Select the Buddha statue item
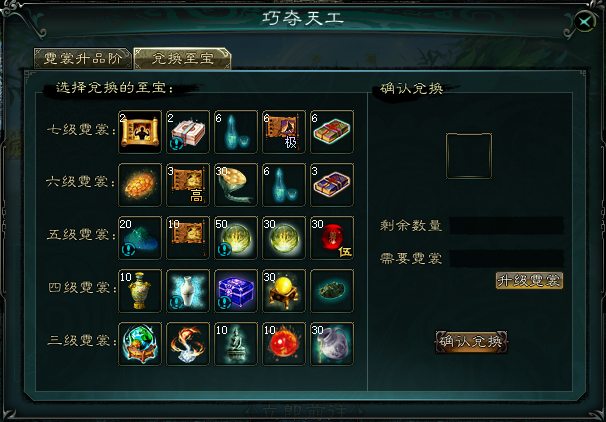The image size is (606, 422). [236, 344]
